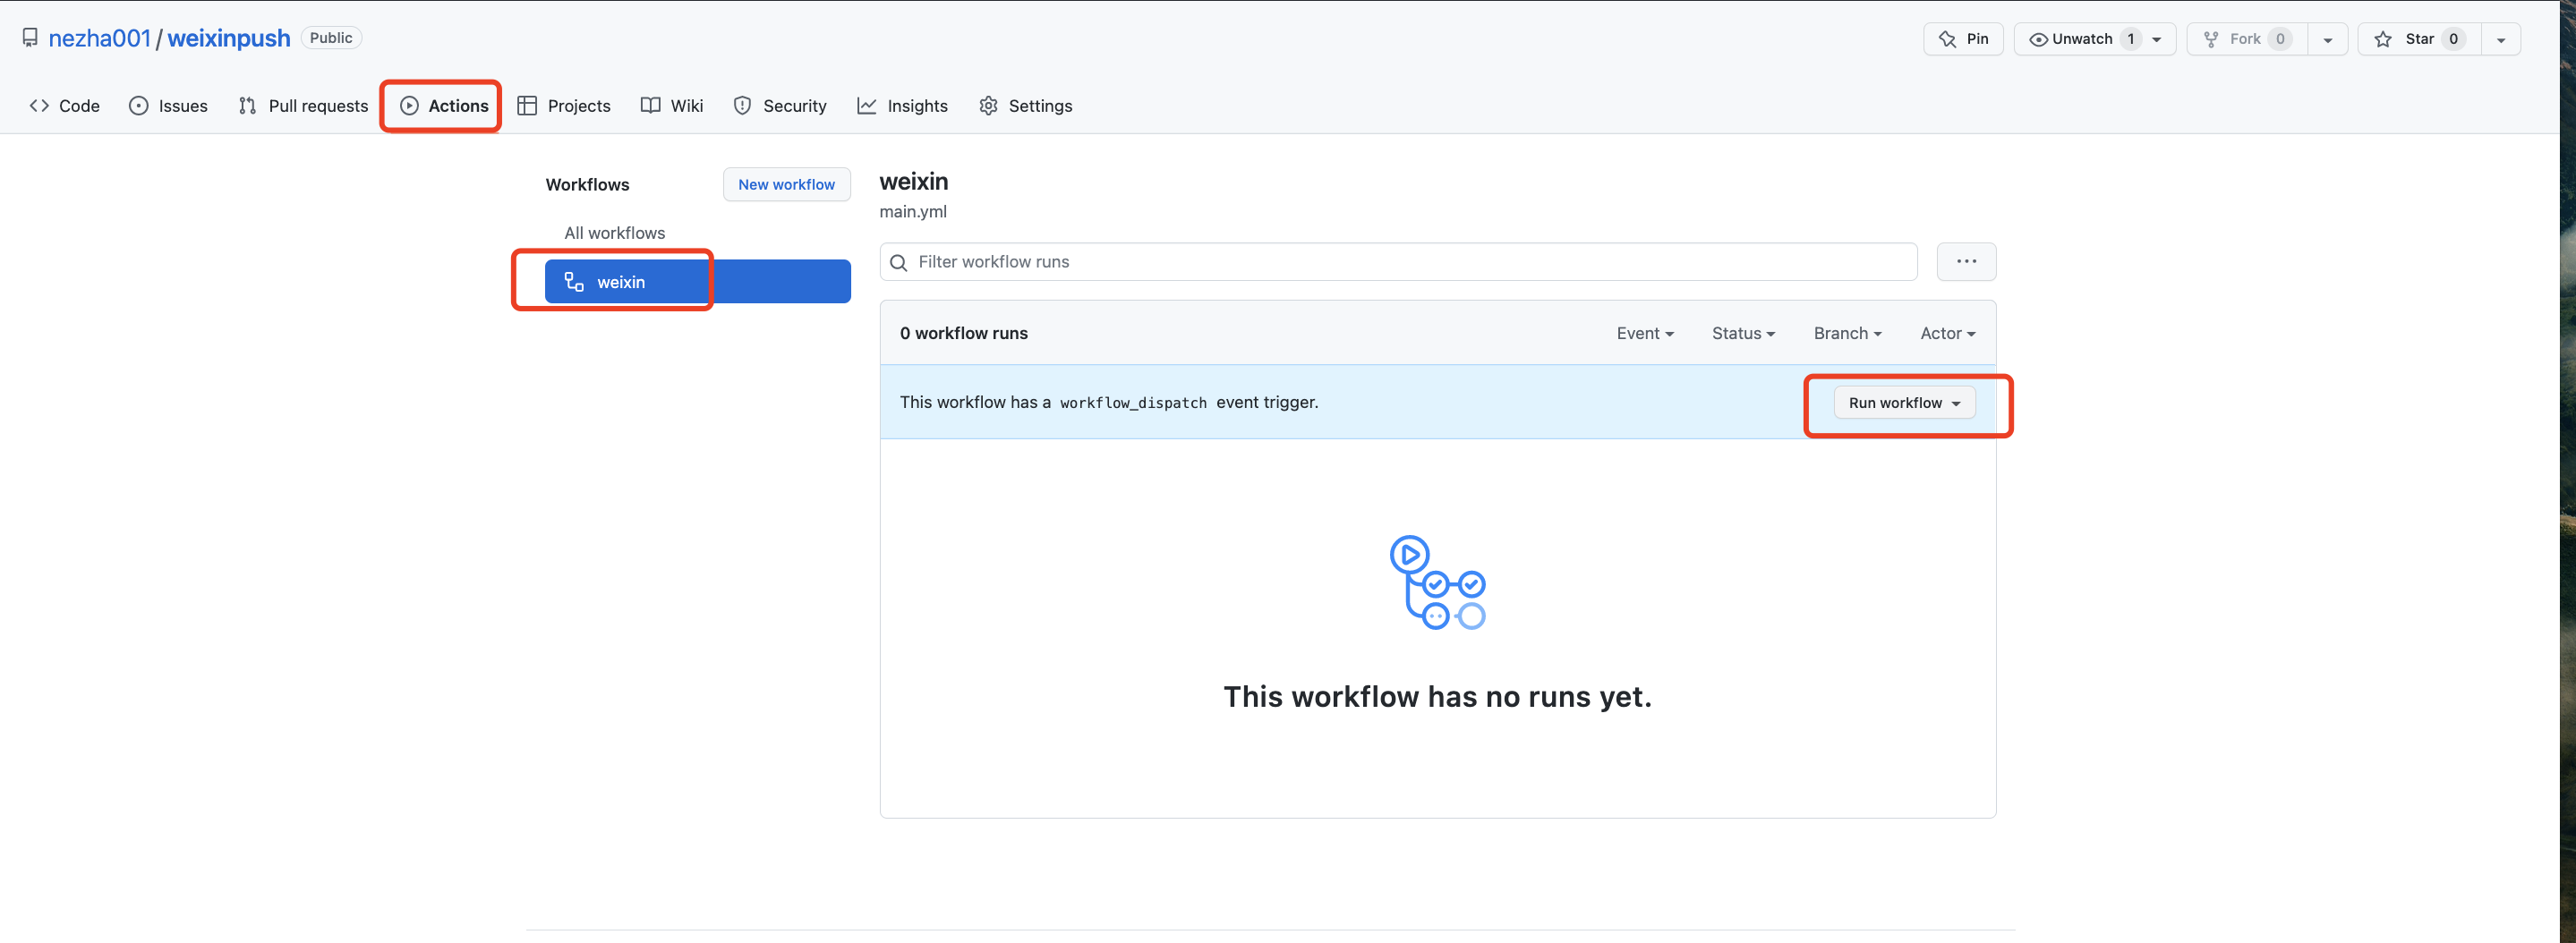Image resolution: width=2576 pixels, height=943 pixels.
Task: Expand the Branch filter dropdown
Action: [x=1846, y=333]
